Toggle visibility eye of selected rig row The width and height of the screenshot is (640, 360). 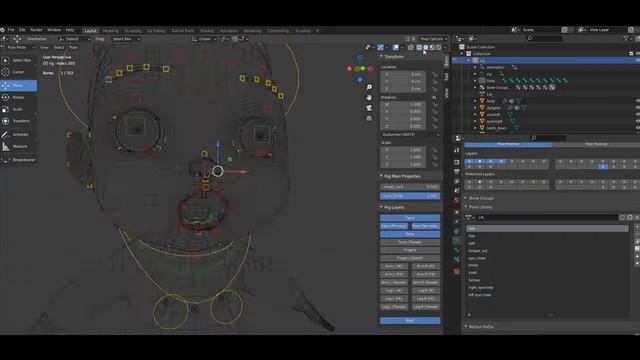637,60
